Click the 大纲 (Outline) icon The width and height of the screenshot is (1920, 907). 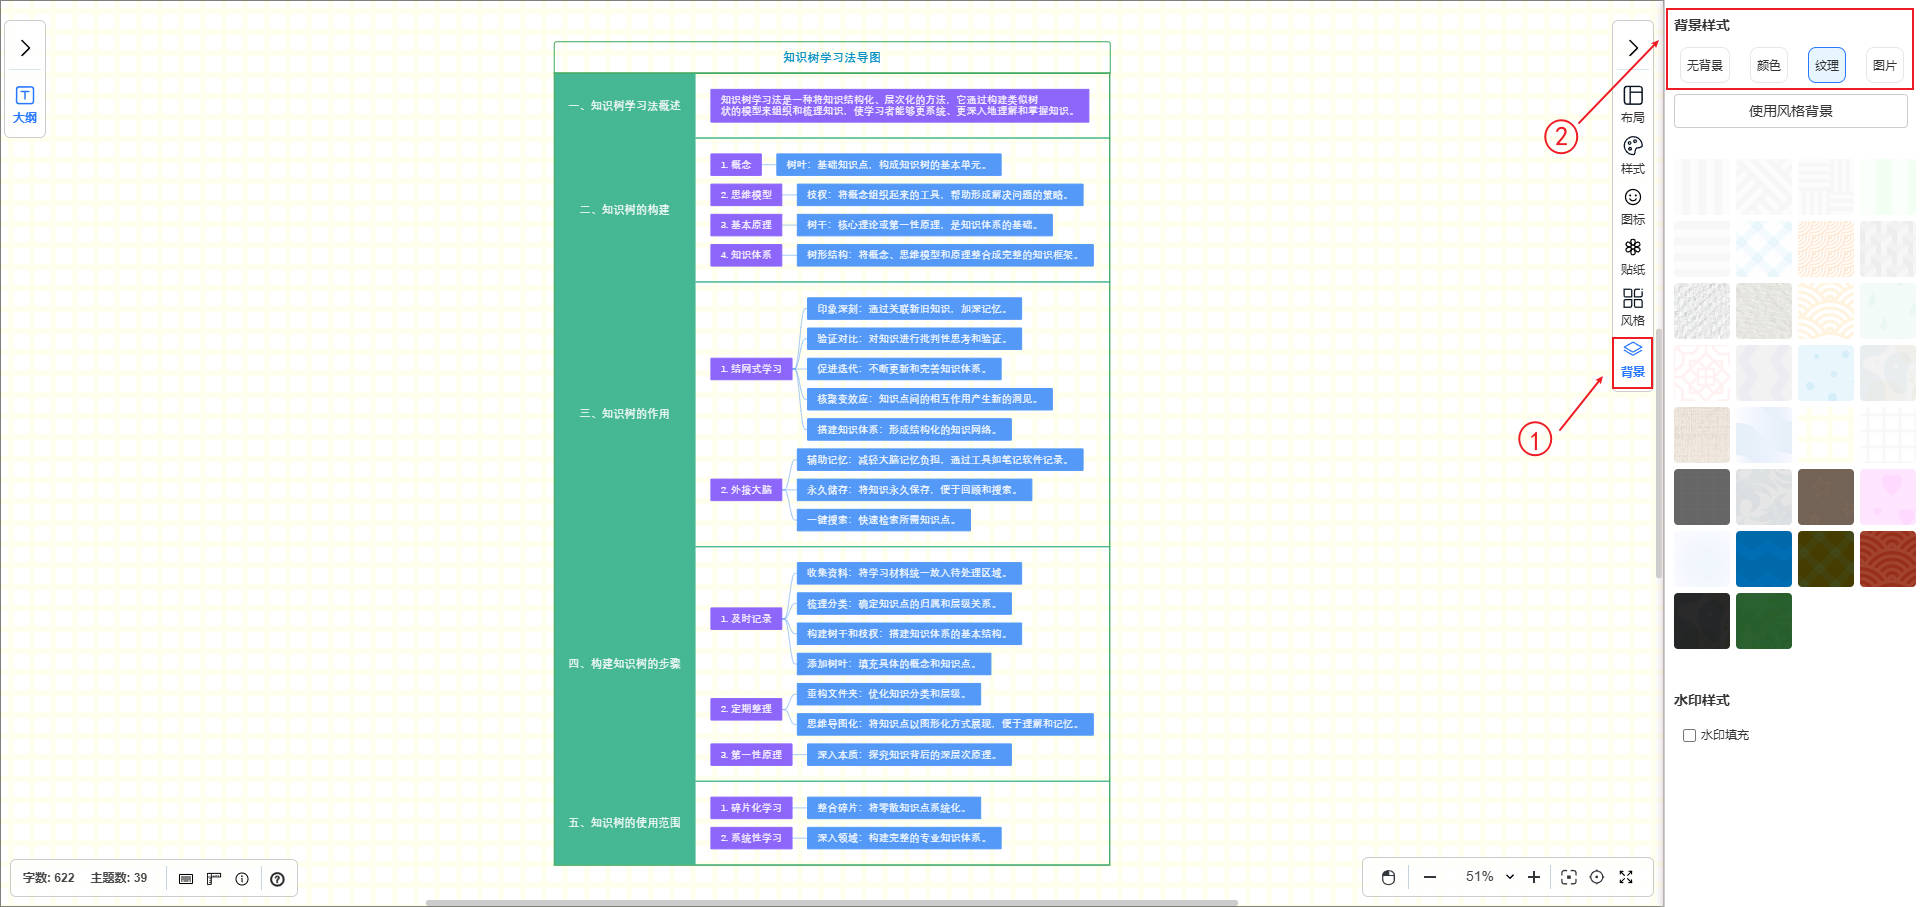pyautogui.click(x=25, y=104)
